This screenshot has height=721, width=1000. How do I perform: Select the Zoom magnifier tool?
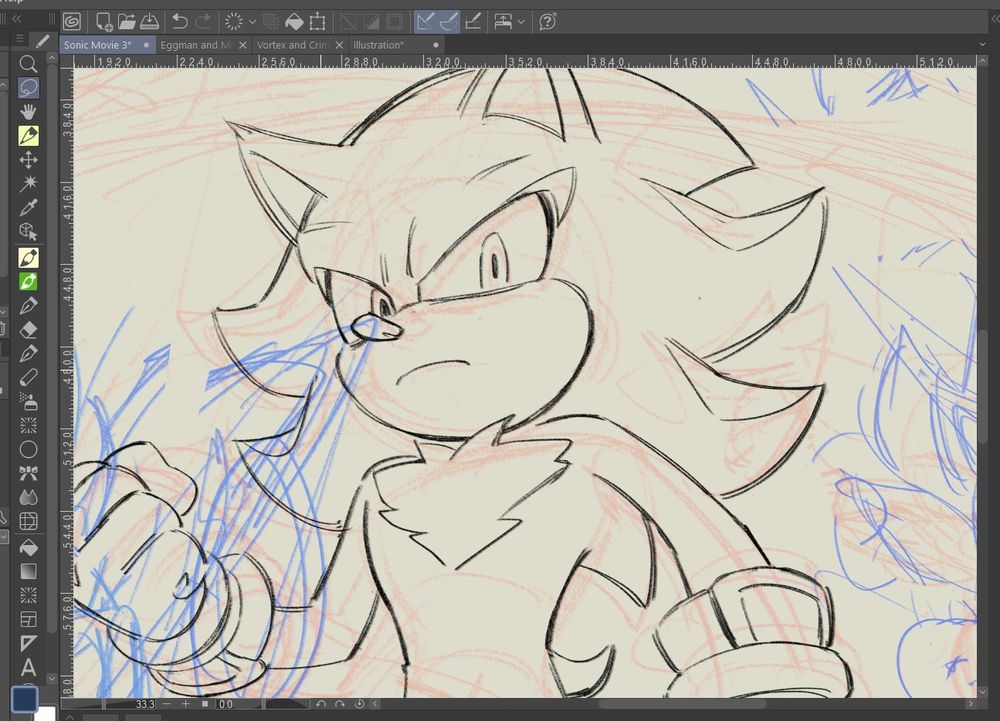coord(28,63)
